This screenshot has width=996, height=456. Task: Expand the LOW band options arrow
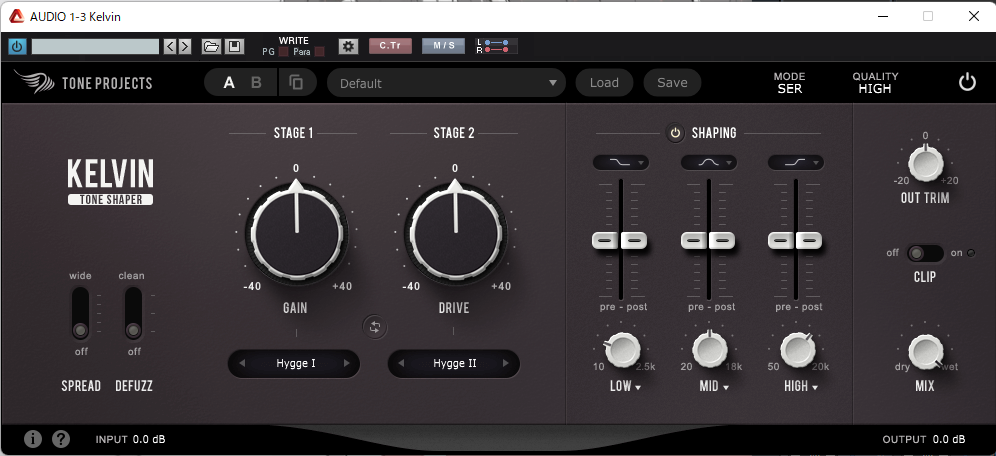pos(637,387)
